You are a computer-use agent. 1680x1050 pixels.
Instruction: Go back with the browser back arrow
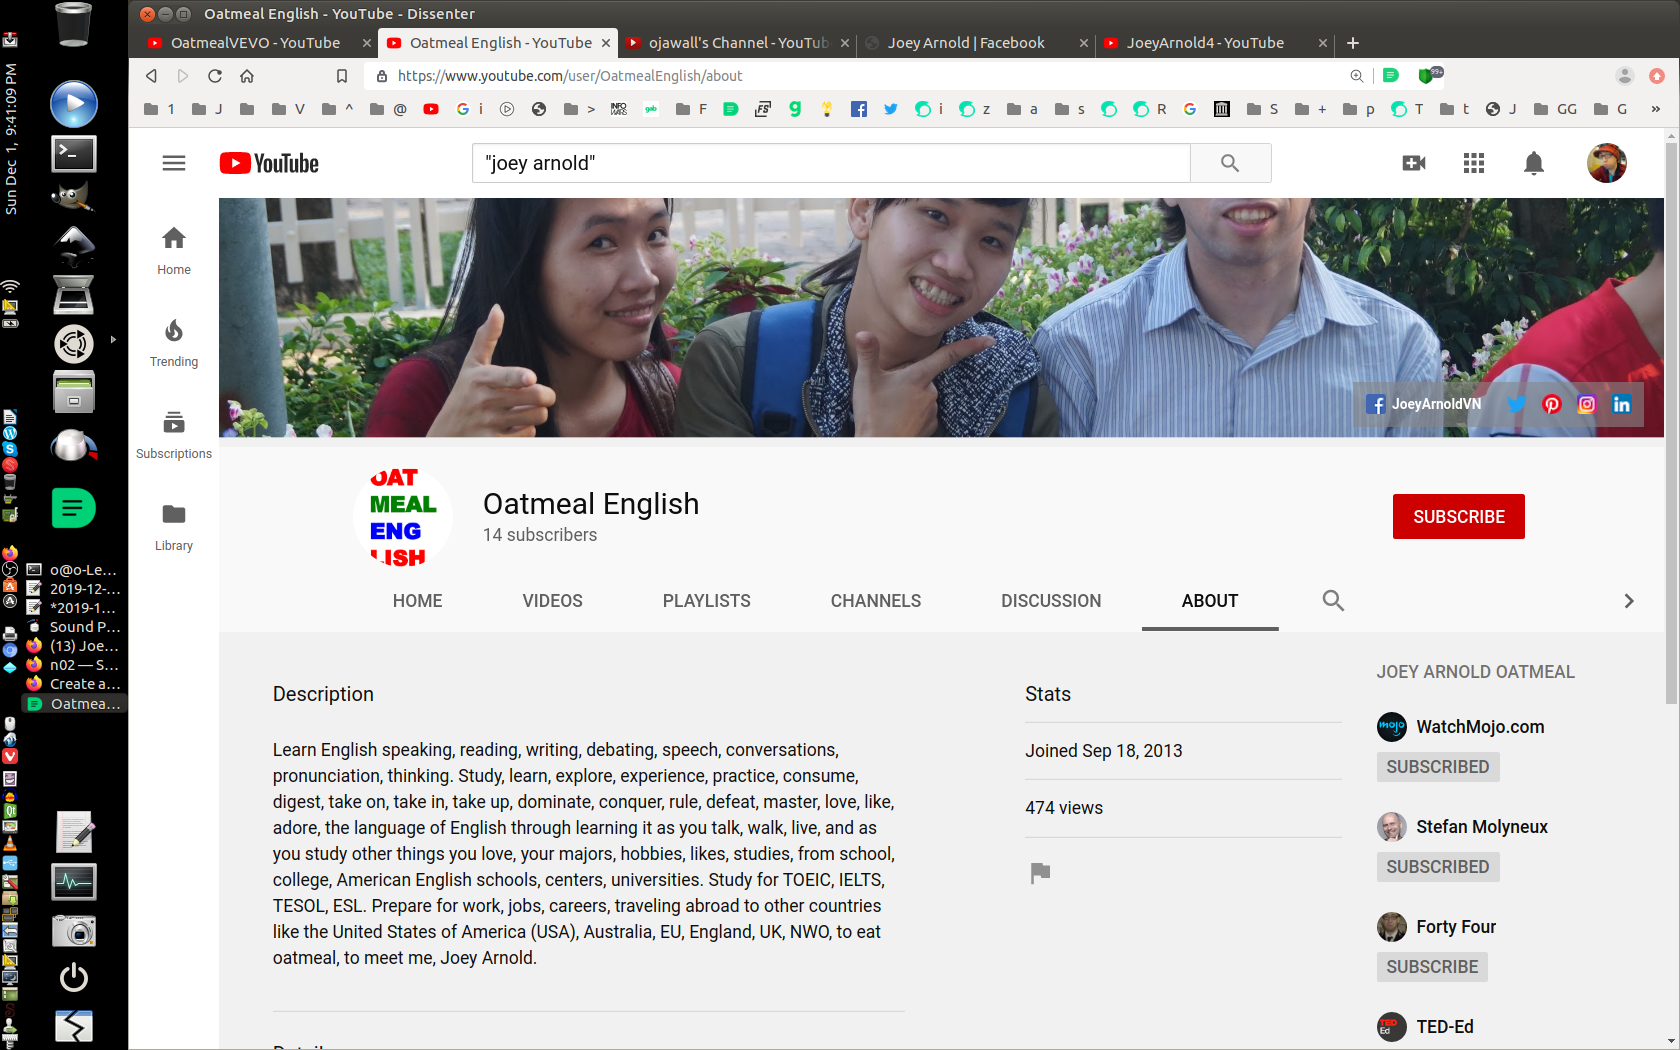point(151,76)
